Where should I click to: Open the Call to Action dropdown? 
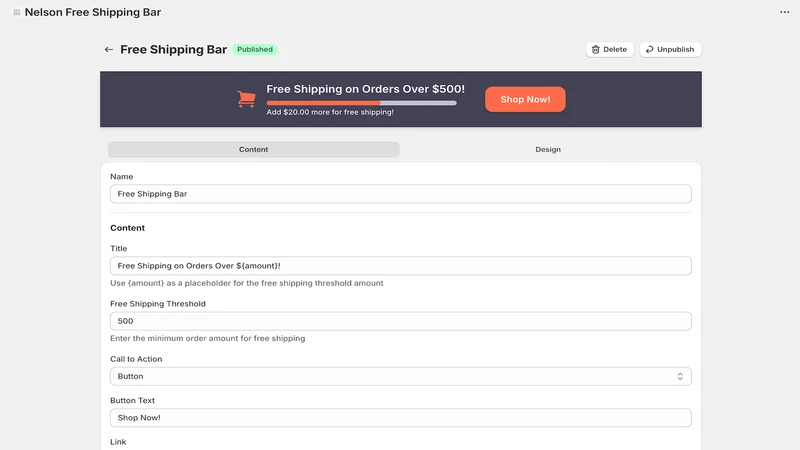401,376
